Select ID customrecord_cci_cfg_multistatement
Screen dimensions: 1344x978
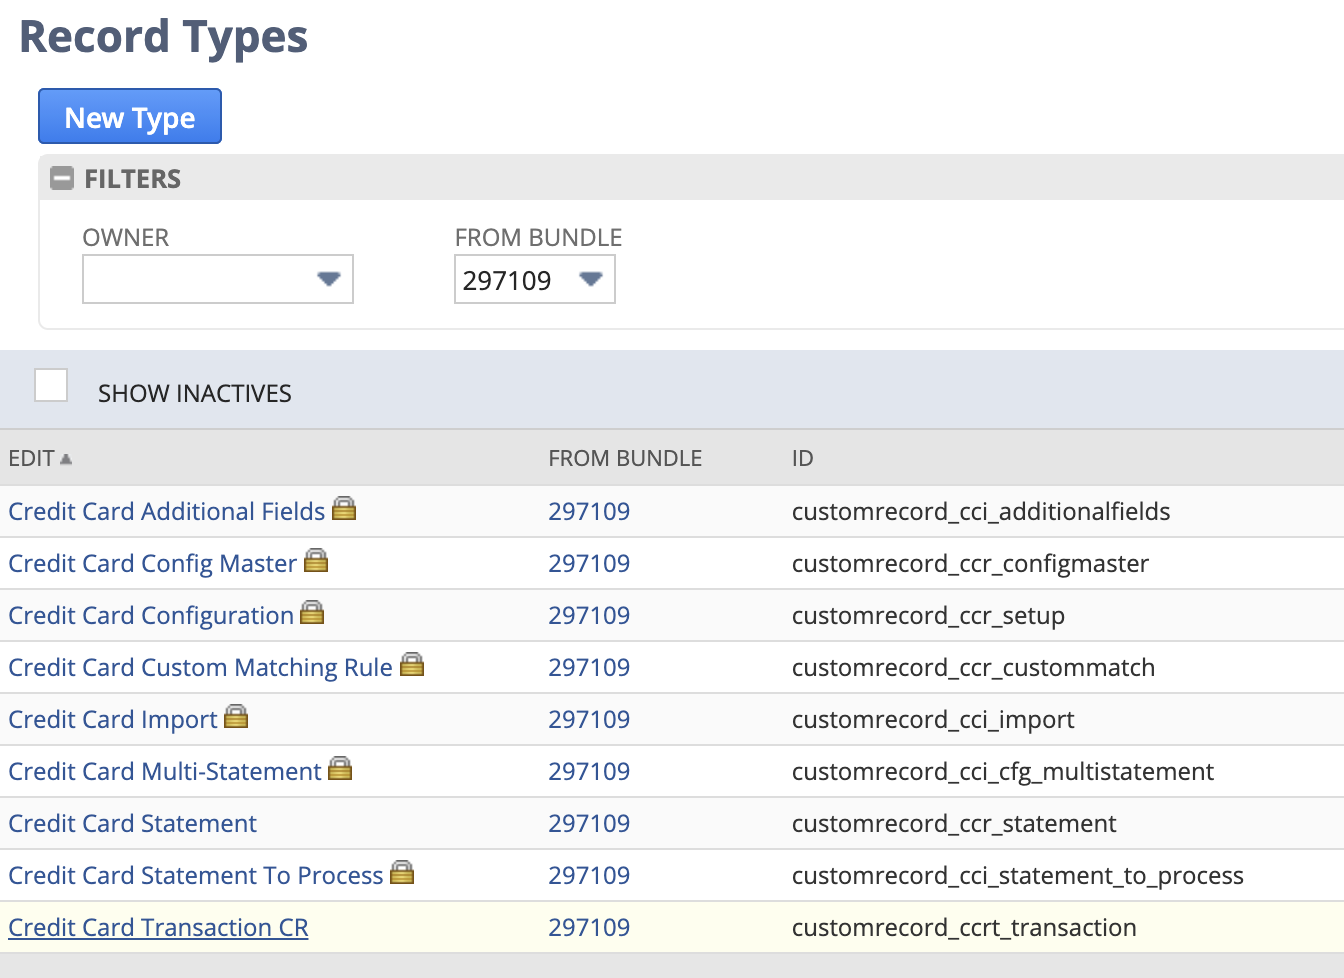[1003, 771]
